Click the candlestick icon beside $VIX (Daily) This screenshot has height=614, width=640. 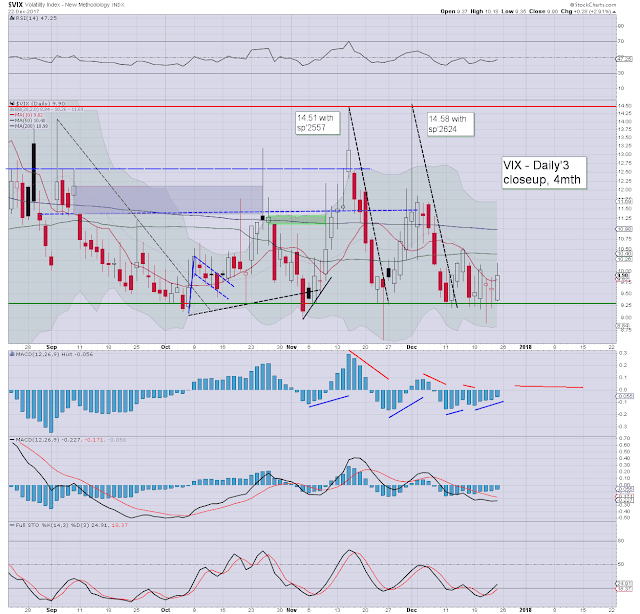(12, 104)
